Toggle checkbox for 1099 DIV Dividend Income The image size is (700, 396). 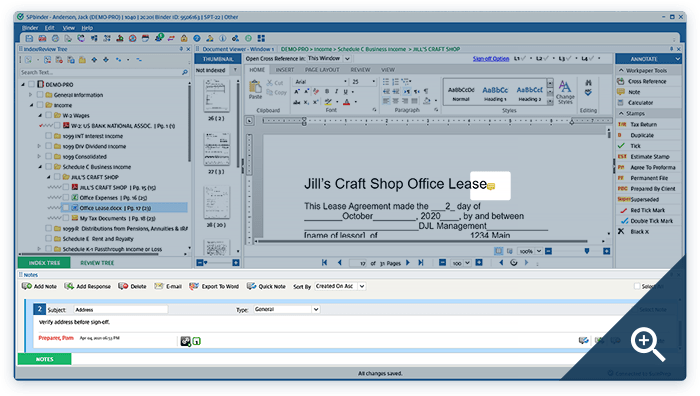click(x=48, y=146)
